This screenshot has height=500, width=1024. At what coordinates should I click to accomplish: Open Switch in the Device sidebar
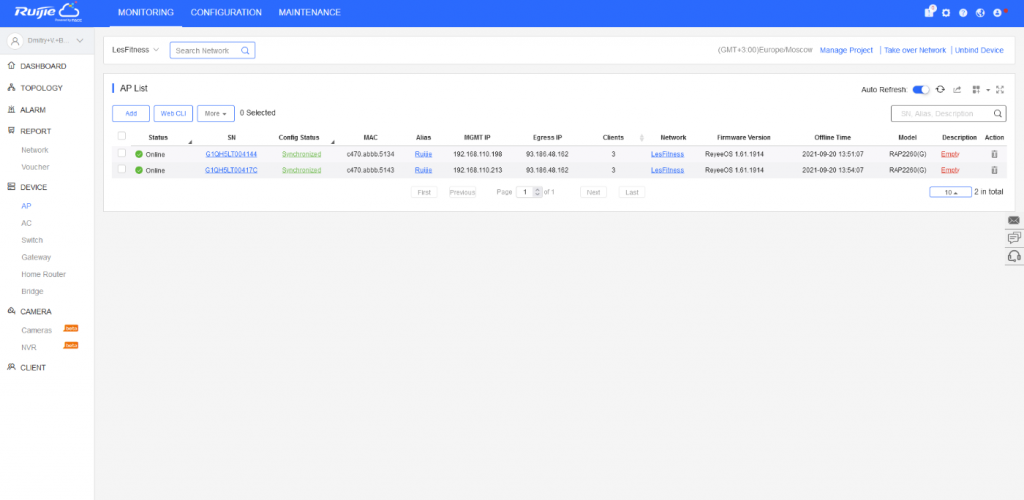(32, 240)
